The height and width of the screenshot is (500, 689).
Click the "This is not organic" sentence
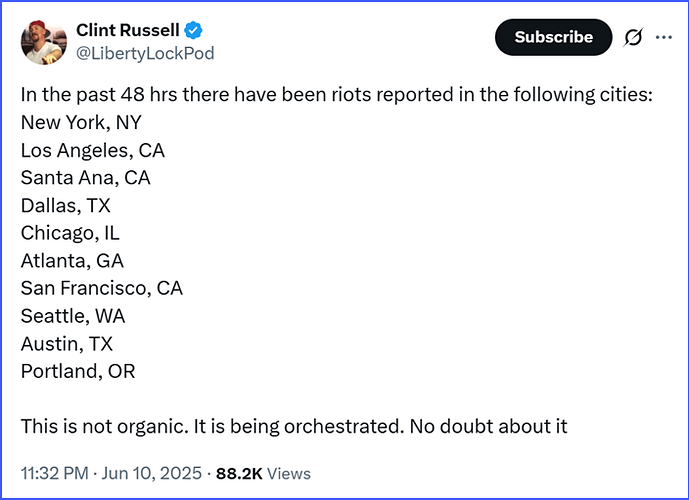[x=105, y=427]
